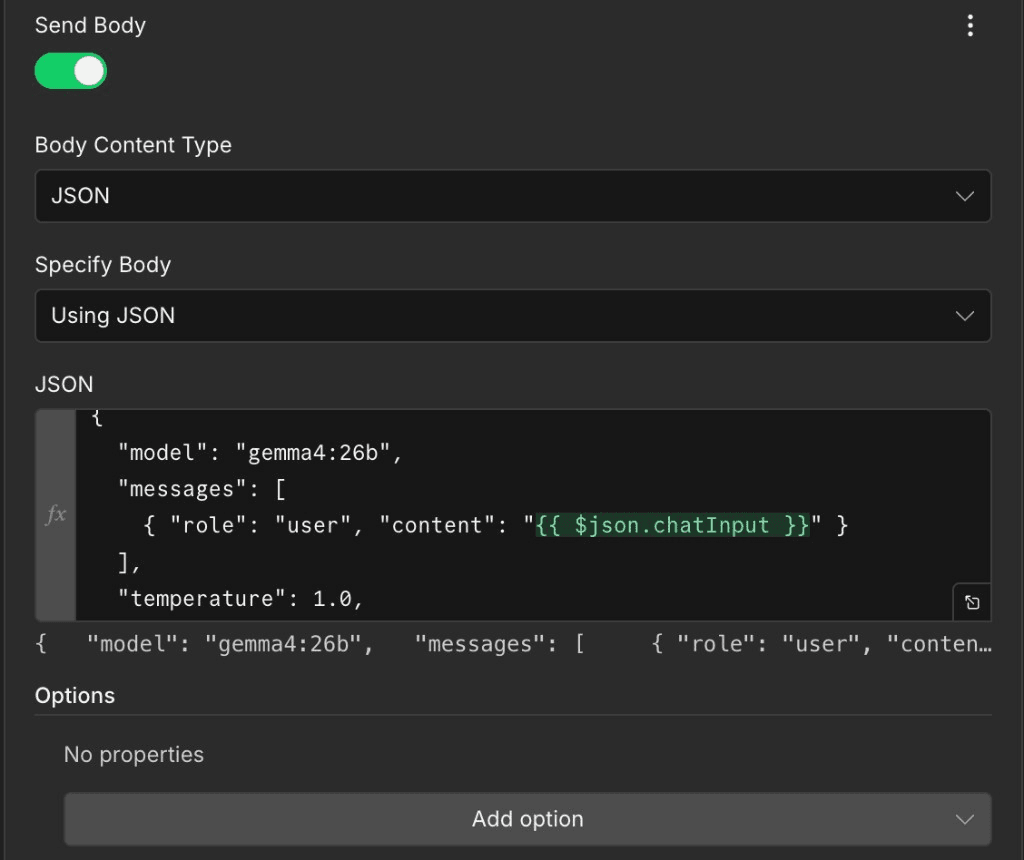
Task: Click the Specify Body field label
Action: click(103, 264)
